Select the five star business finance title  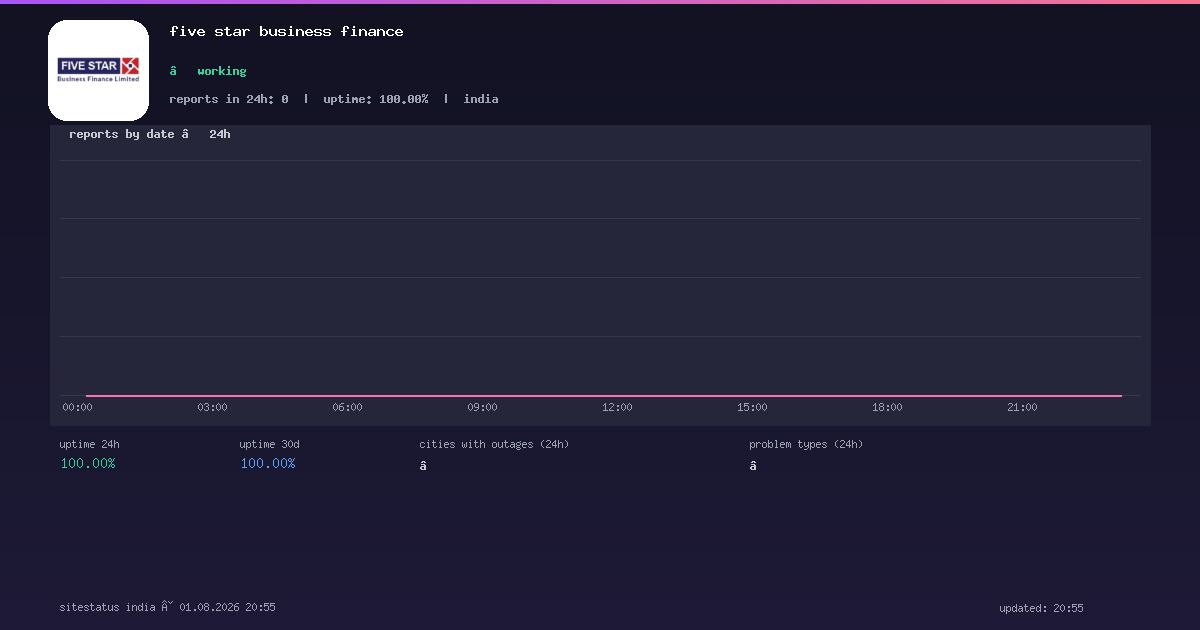pyautogui.click(x=286, y=32)
